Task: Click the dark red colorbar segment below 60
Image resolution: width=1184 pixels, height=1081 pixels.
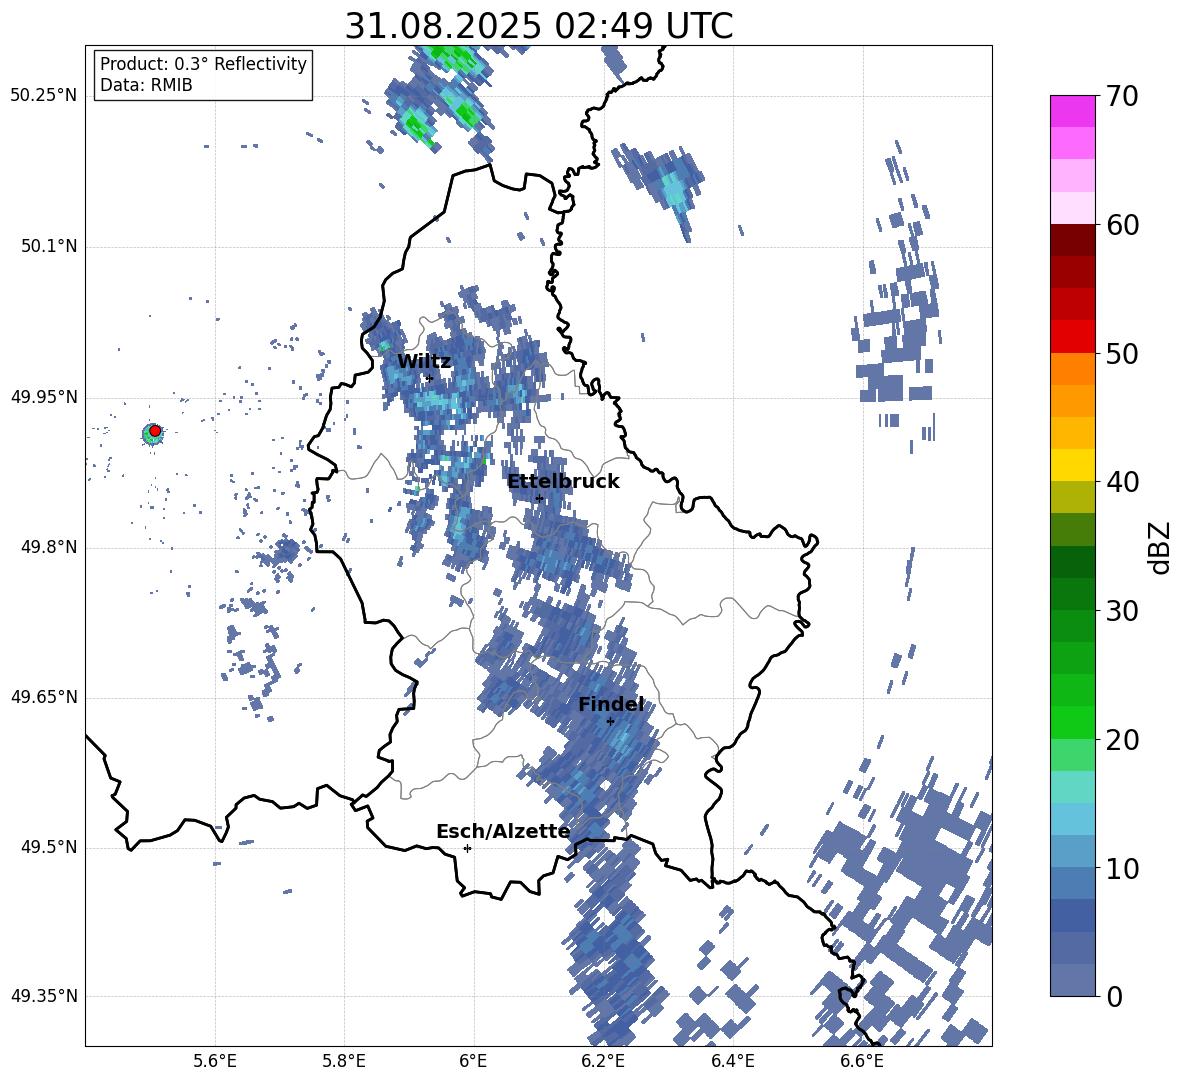Action: (1072, 240)
